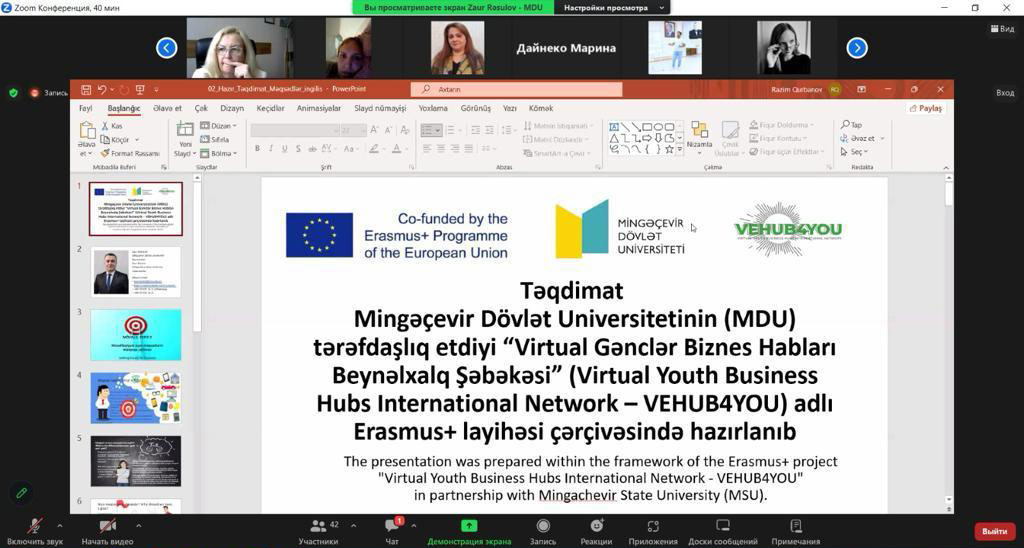Apply text shadow with the S button
The width and height of the screenshot is (1024, 548).
point(298,149)
